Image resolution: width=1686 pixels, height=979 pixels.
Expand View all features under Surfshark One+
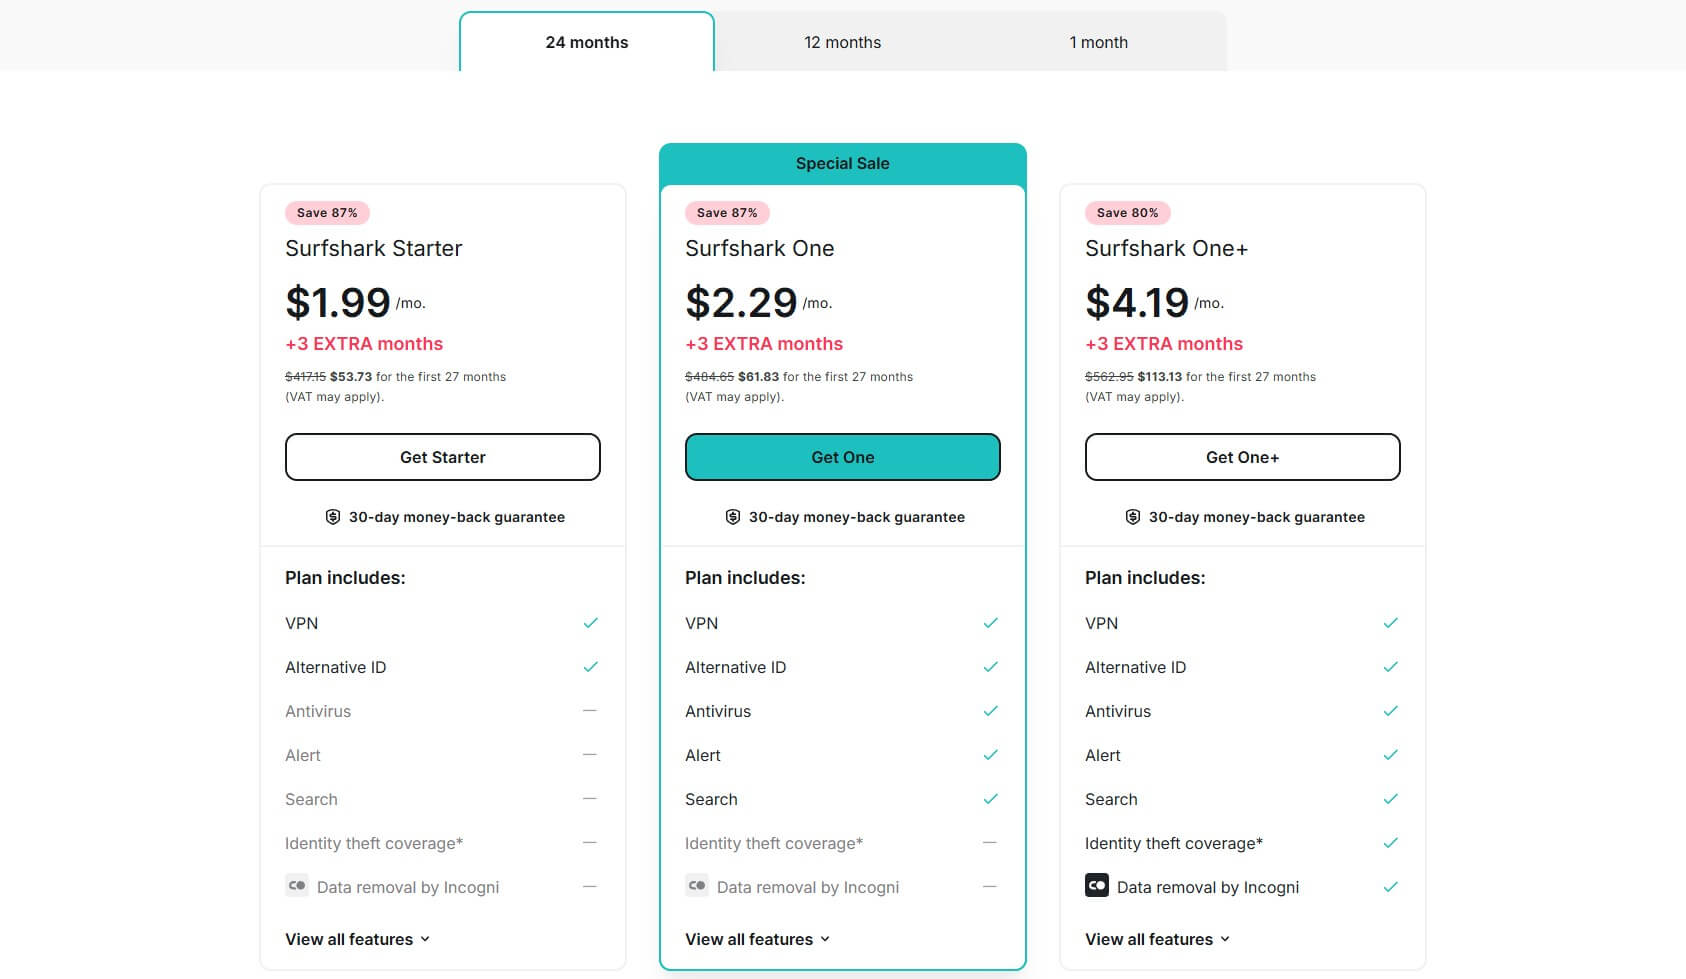point(1157,939)
